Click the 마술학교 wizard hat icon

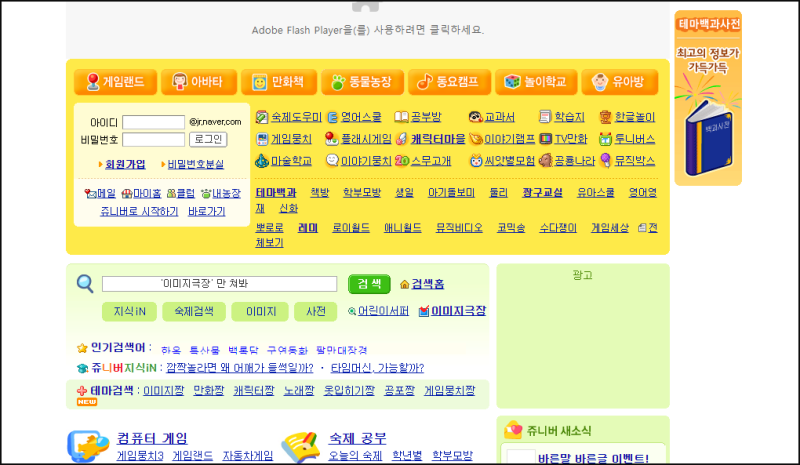click(262, 160)
